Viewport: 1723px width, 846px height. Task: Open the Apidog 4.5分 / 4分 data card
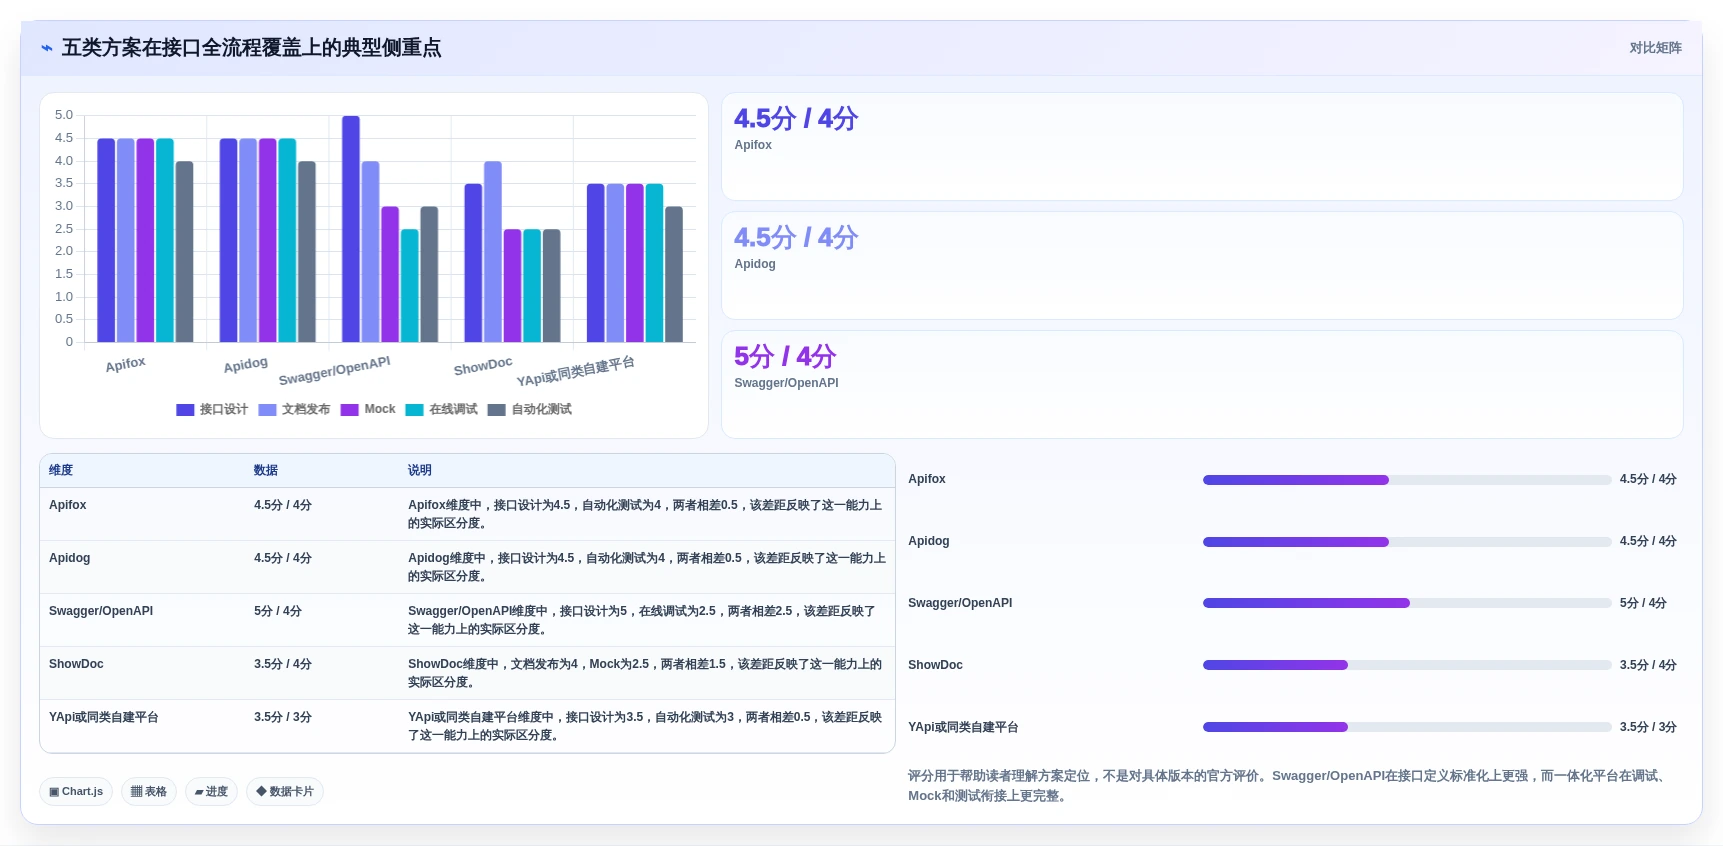pos(1202,266)
